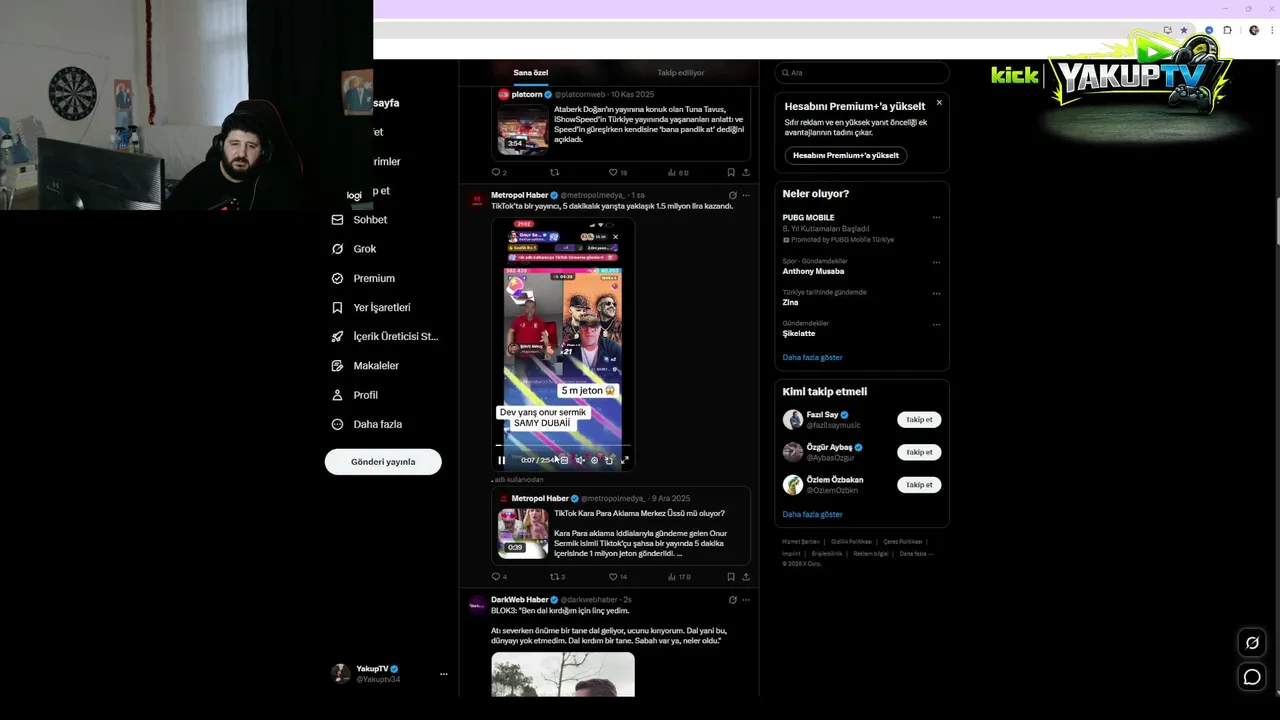Open the floating Grok button at bottom right
Viewport: 1280px width, 720px height.
tap(1252, 642)
